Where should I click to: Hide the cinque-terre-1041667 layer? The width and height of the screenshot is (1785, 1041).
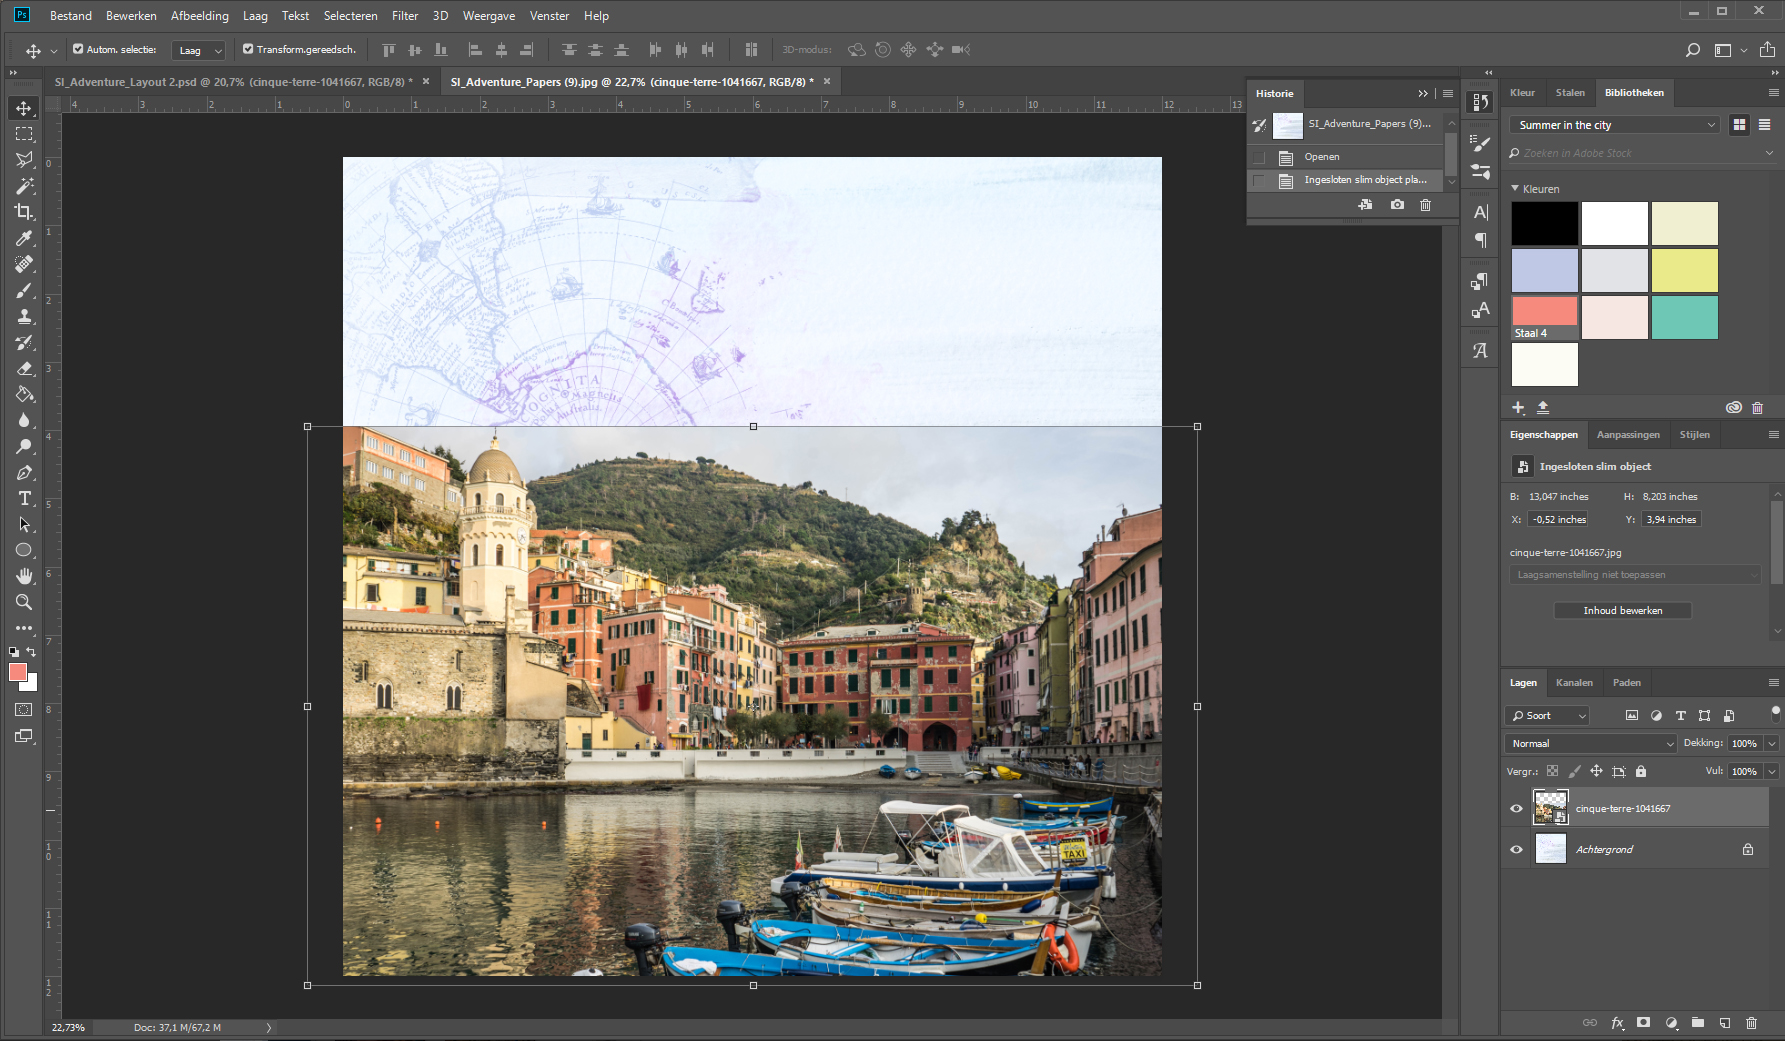pos(1516,808)
